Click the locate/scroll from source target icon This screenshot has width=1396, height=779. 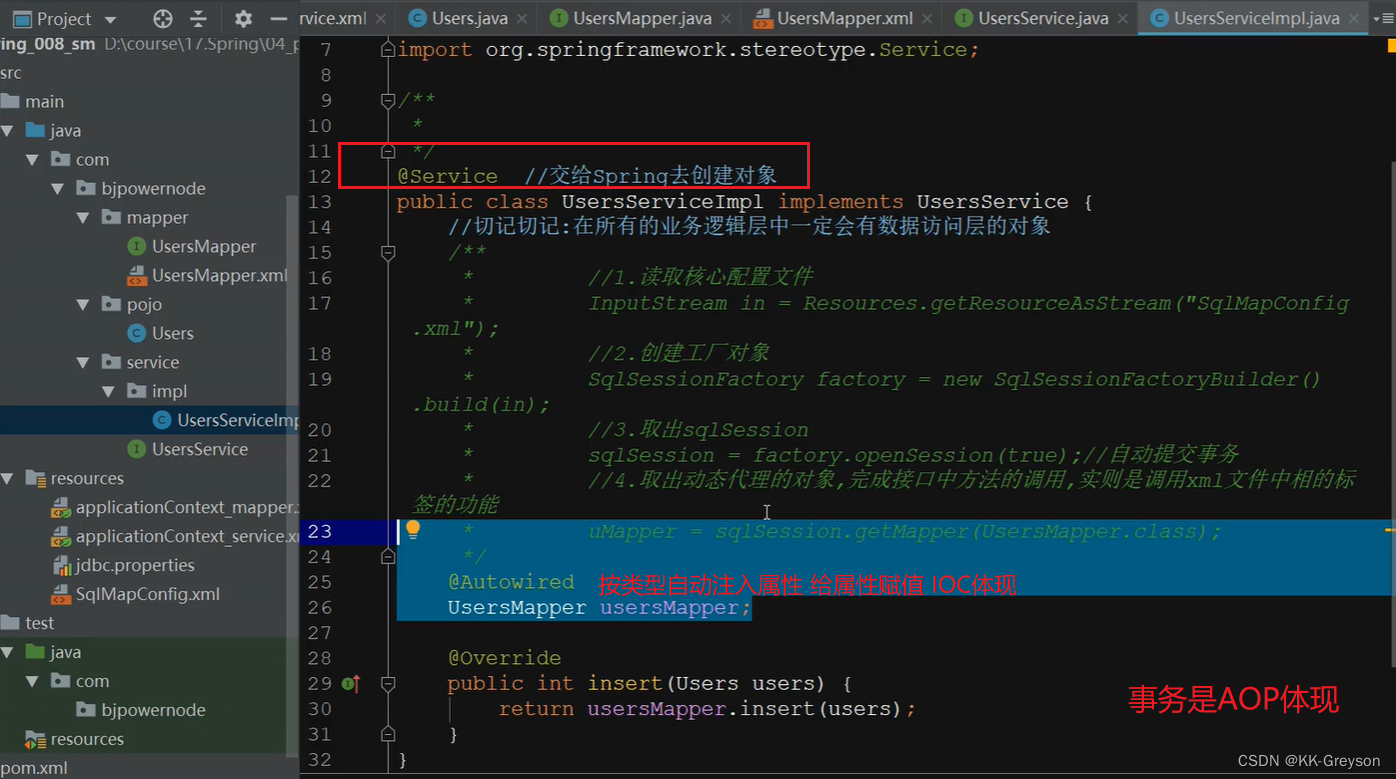(163, 19)
